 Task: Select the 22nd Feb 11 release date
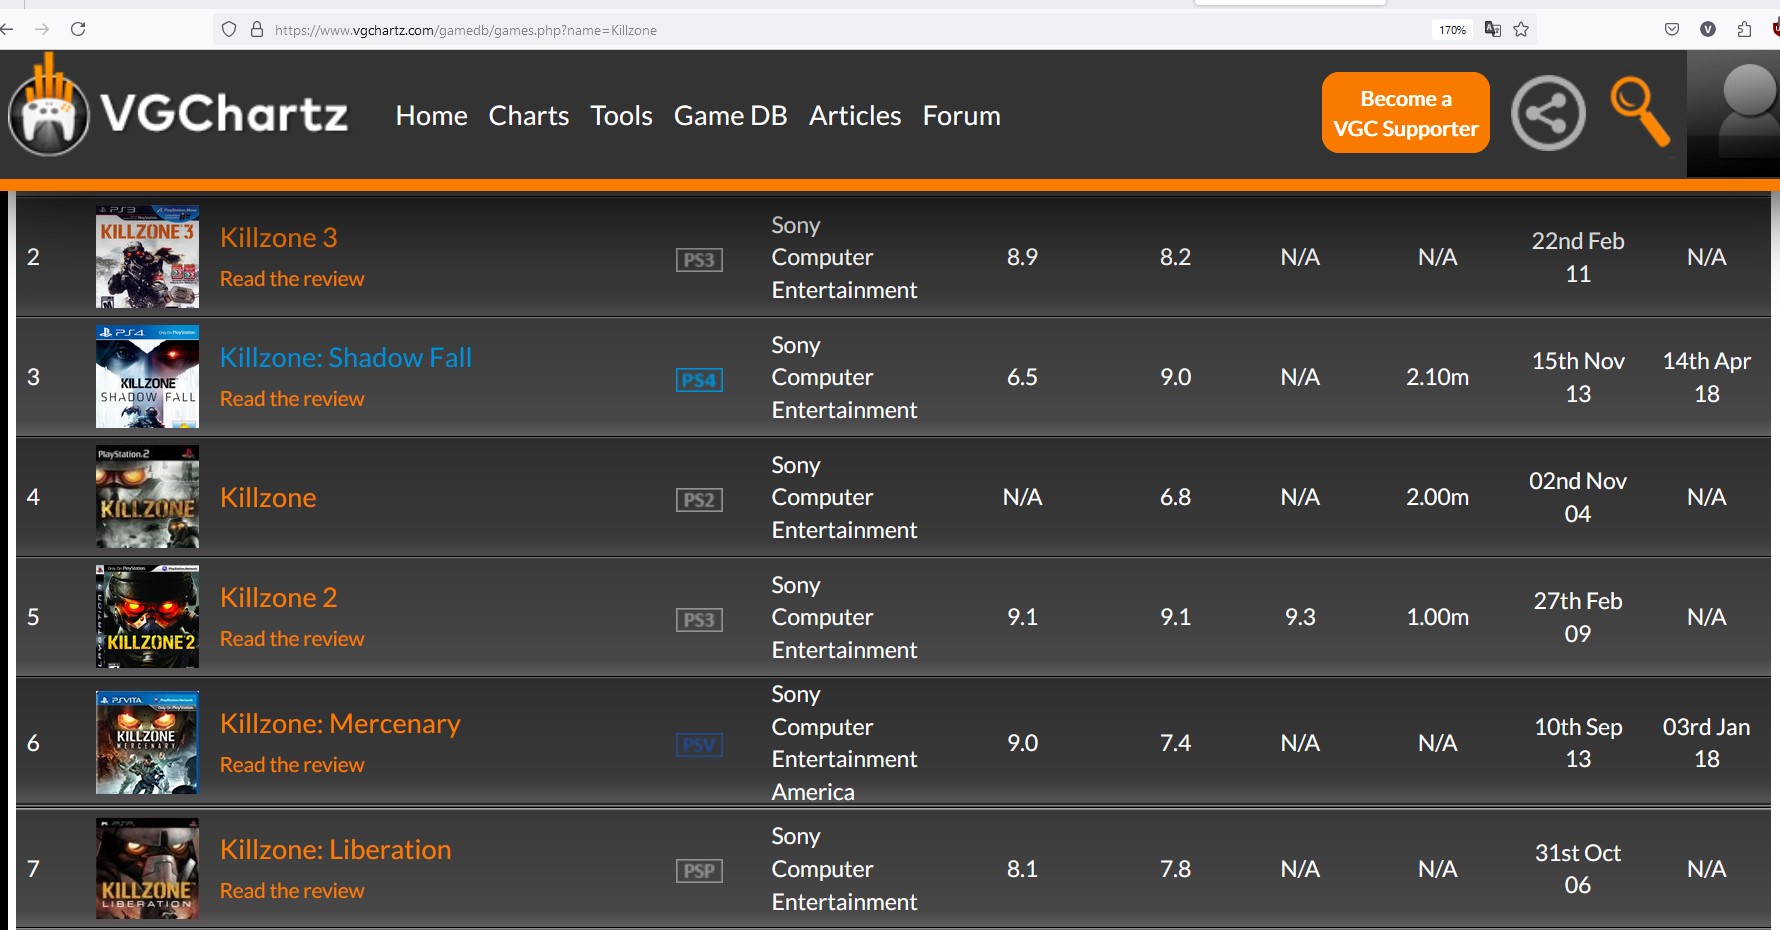point(1578,257)
